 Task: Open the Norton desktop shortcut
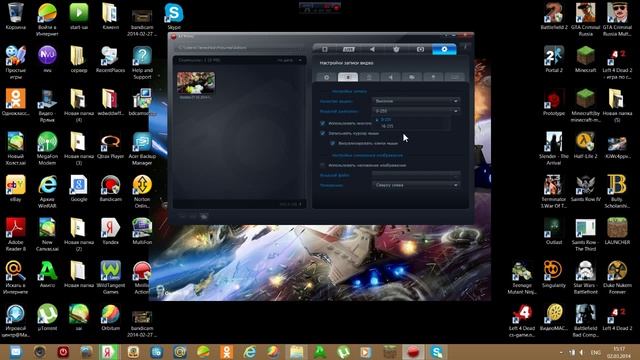tap(142, 191)
